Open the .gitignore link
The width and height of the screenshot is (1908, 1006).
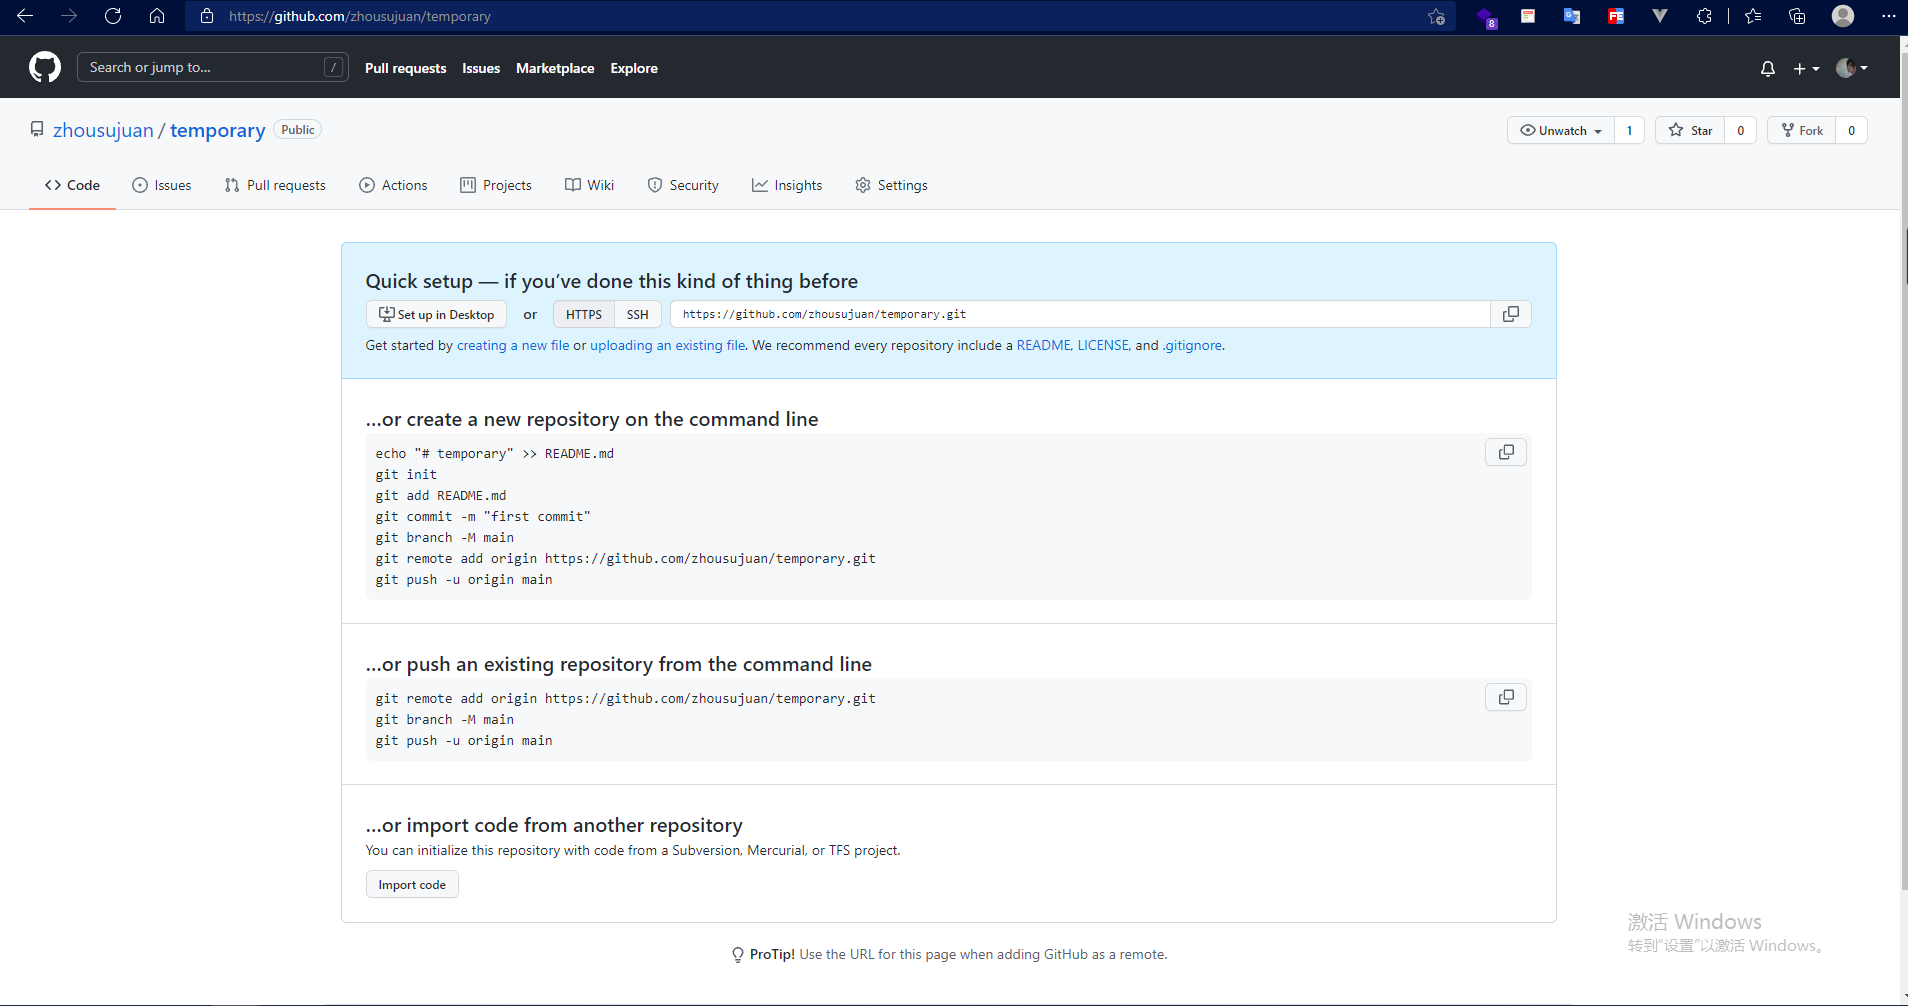1192,345
